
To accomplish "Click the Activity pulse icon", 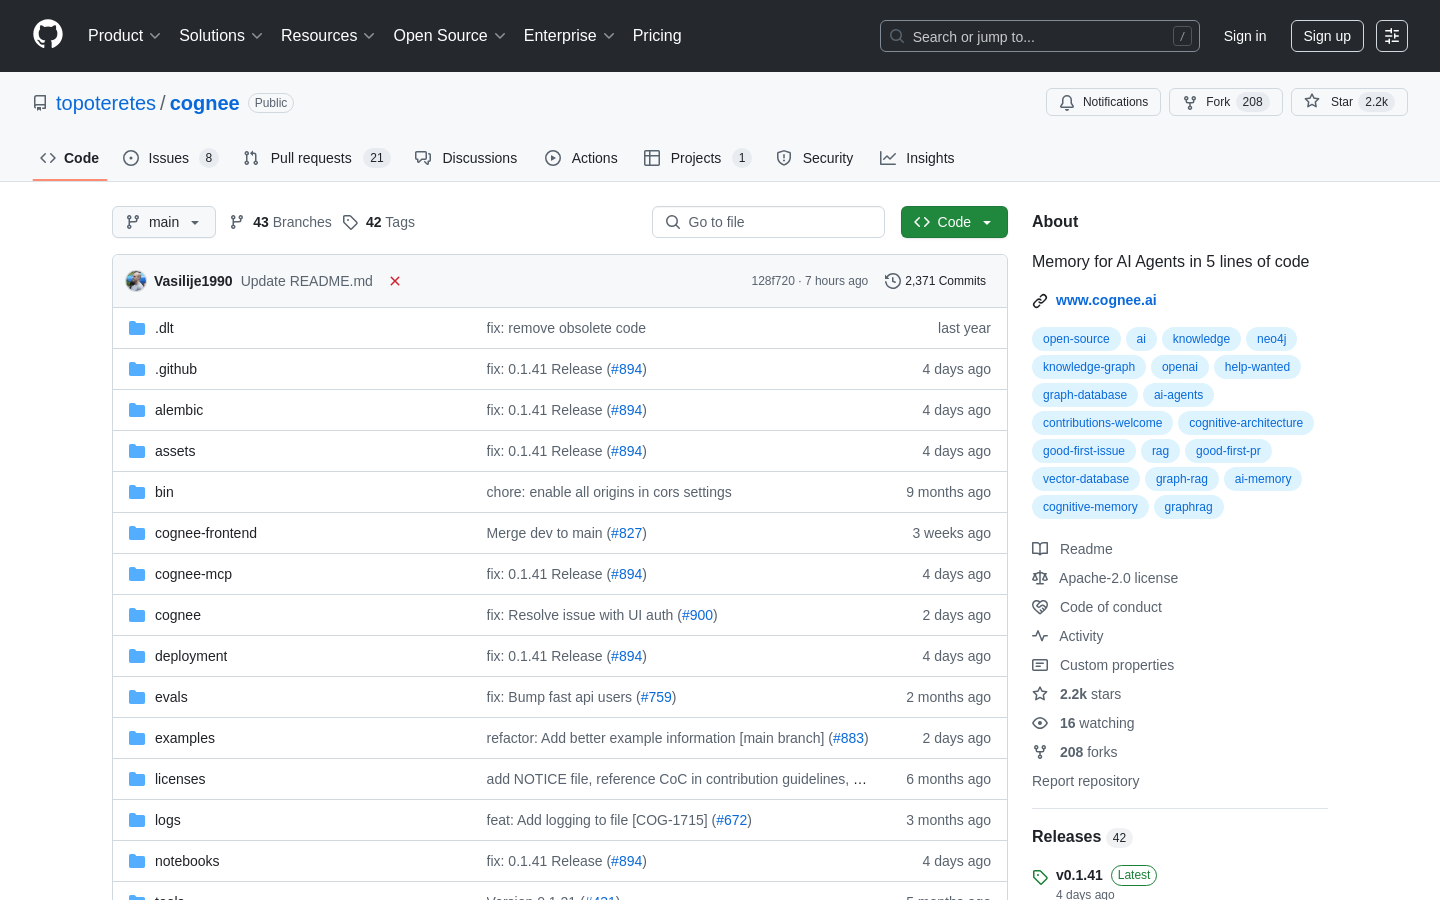I will pos(1040,636).
